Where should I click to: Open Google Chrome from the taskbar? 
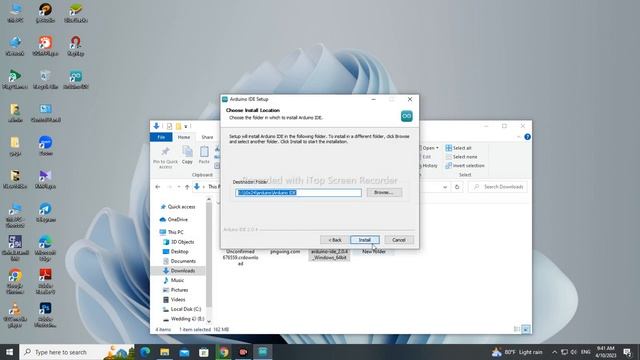pos(223,352)
